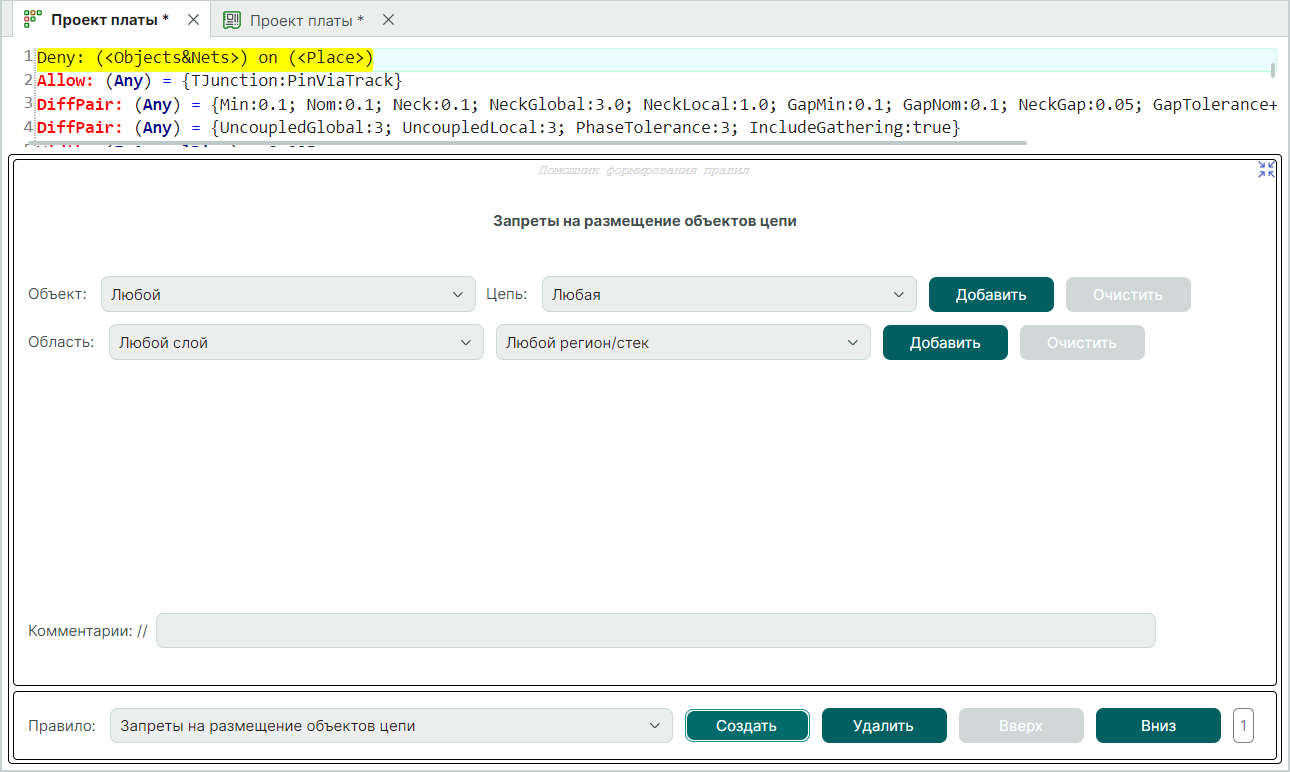Image resolution: width=1290 pixels, height=772 pixels.
Task: Switch to the inactive Проект платы tab
Action: 306,20
